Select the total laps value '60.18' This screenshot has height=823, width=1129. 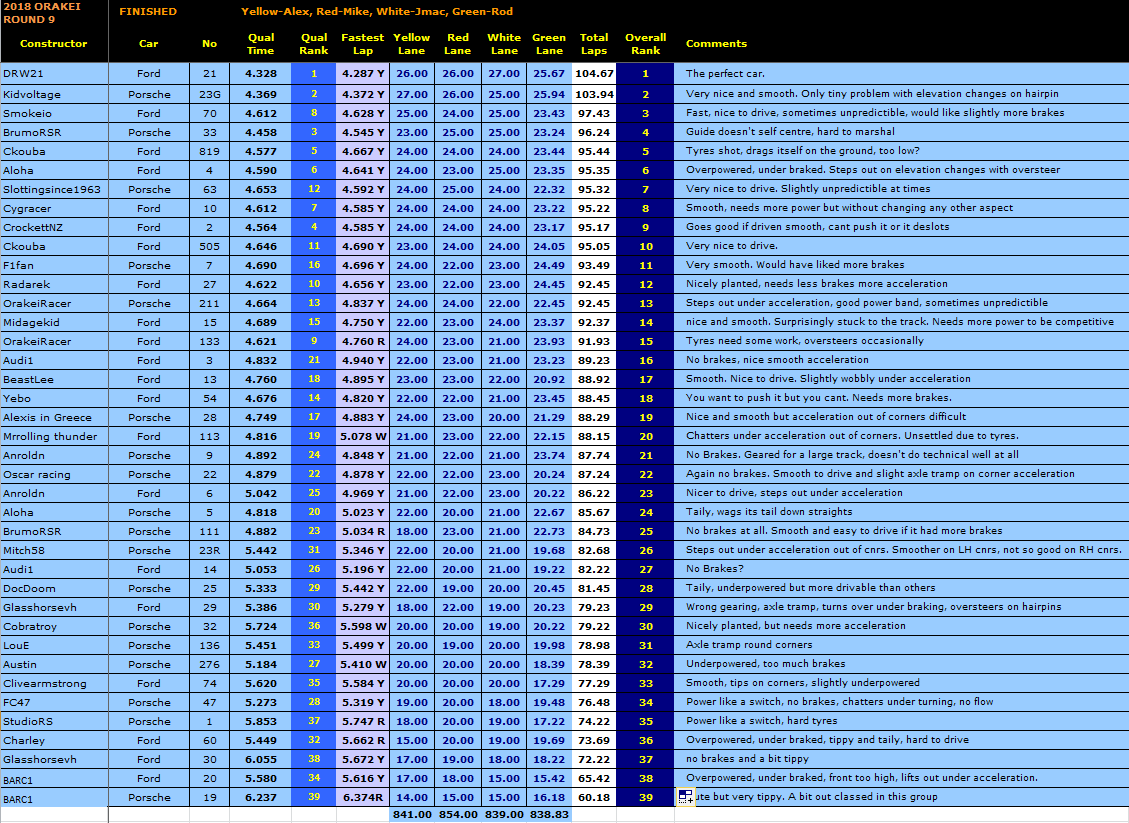click(595, 798)
